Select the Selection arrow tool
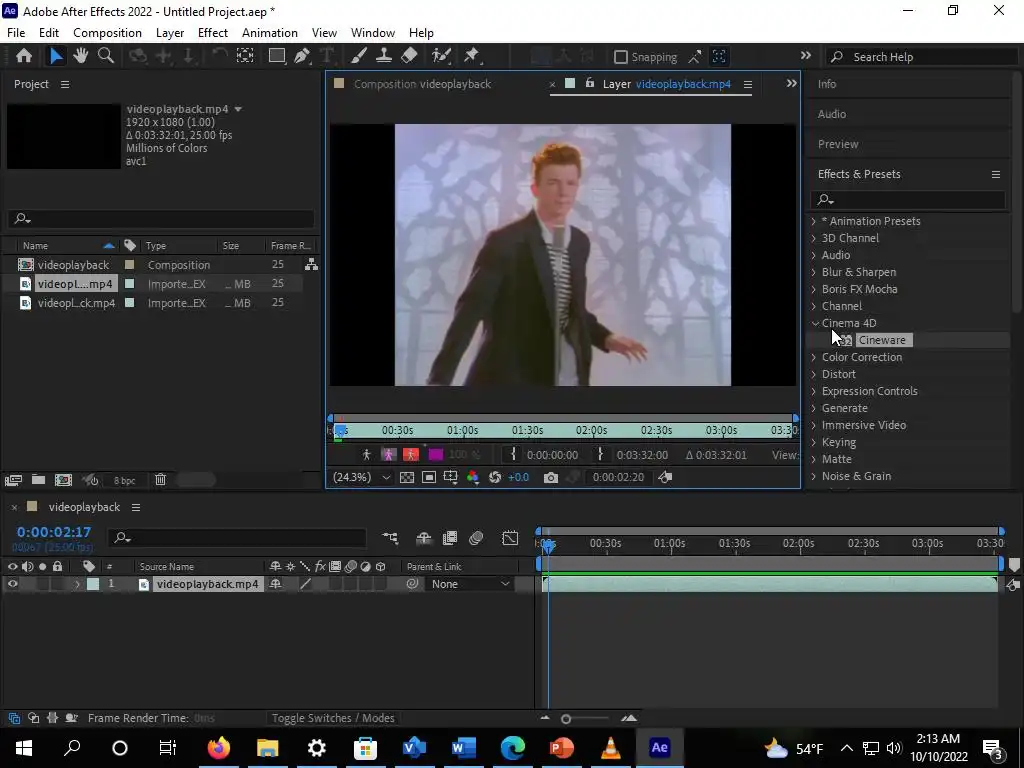The width and height of the screenshot is (1024, 768). coord(56,56)
